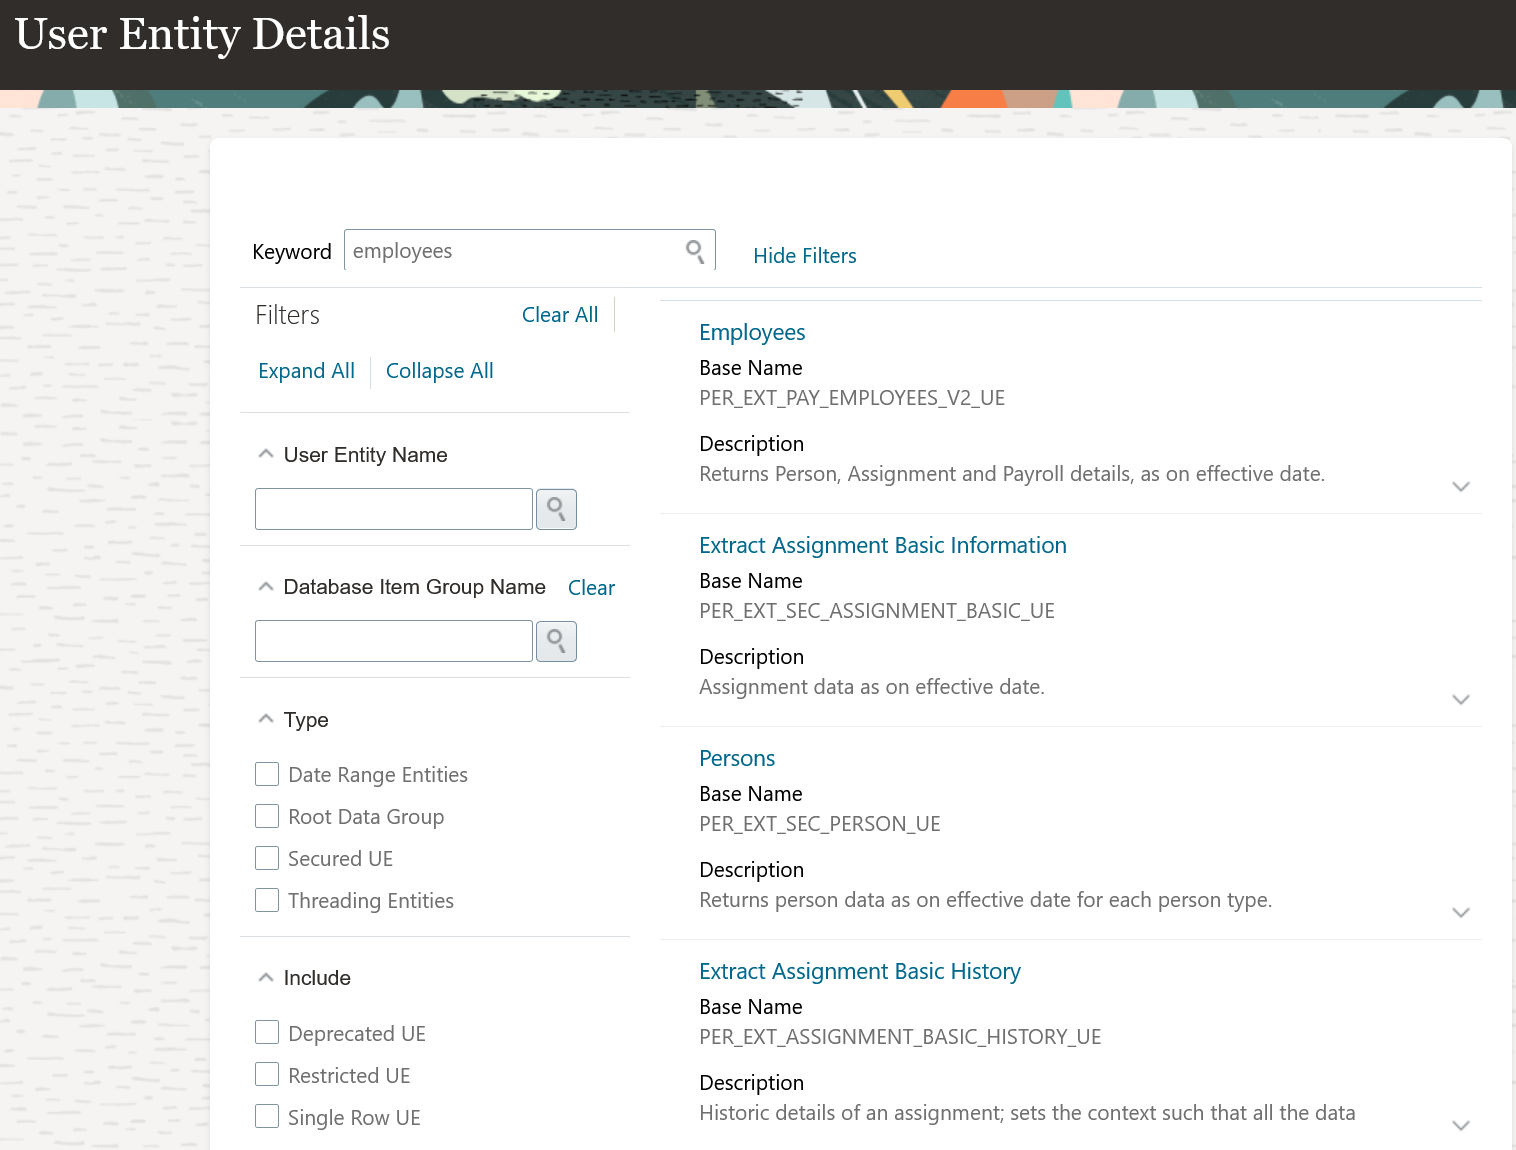Click the User Entity Details page title
The image size is (1516, 1150).
(202, 35)
